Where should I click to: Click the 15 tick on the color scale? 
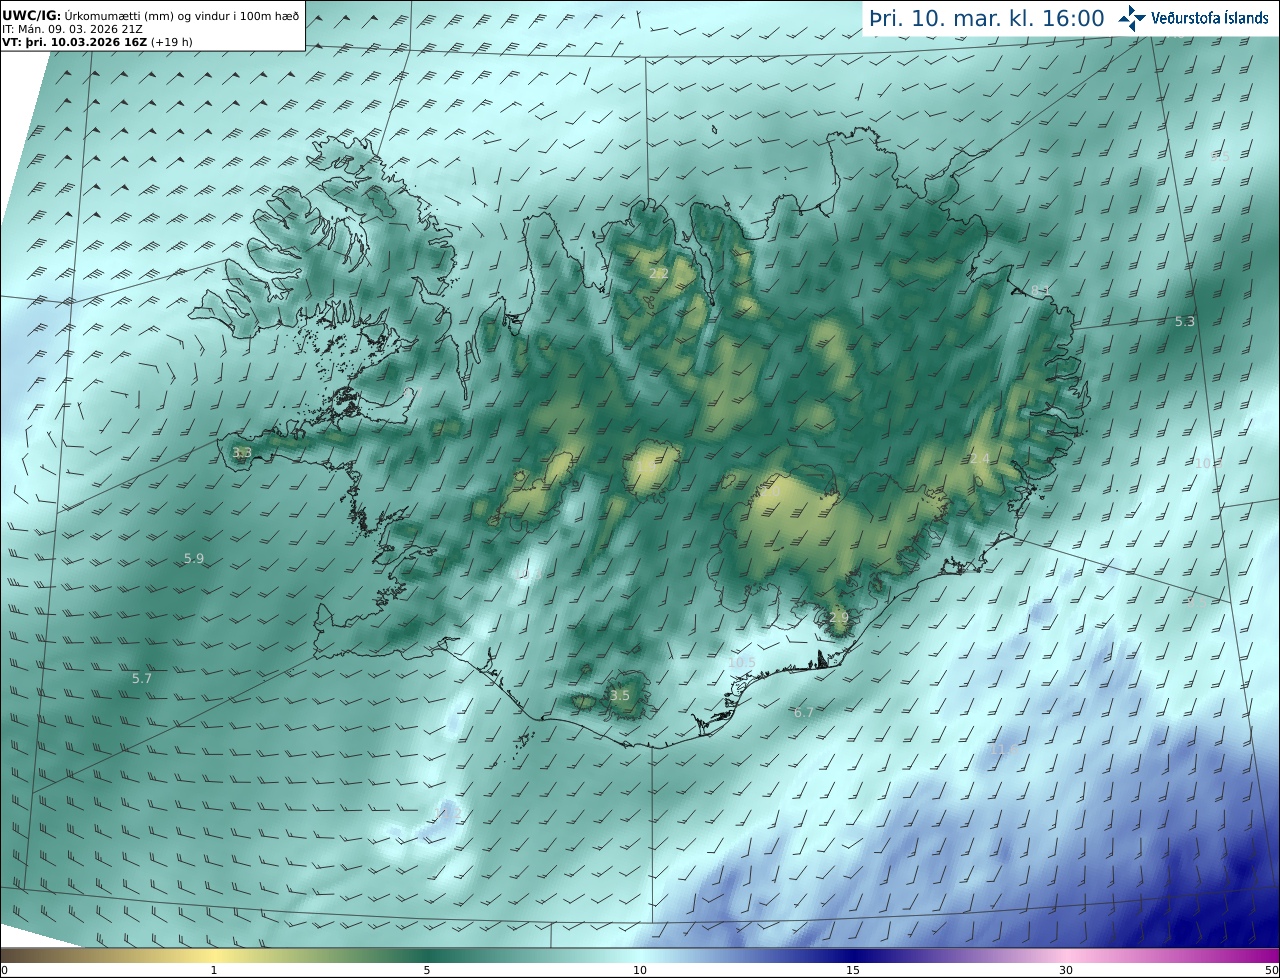pos(853,970)
